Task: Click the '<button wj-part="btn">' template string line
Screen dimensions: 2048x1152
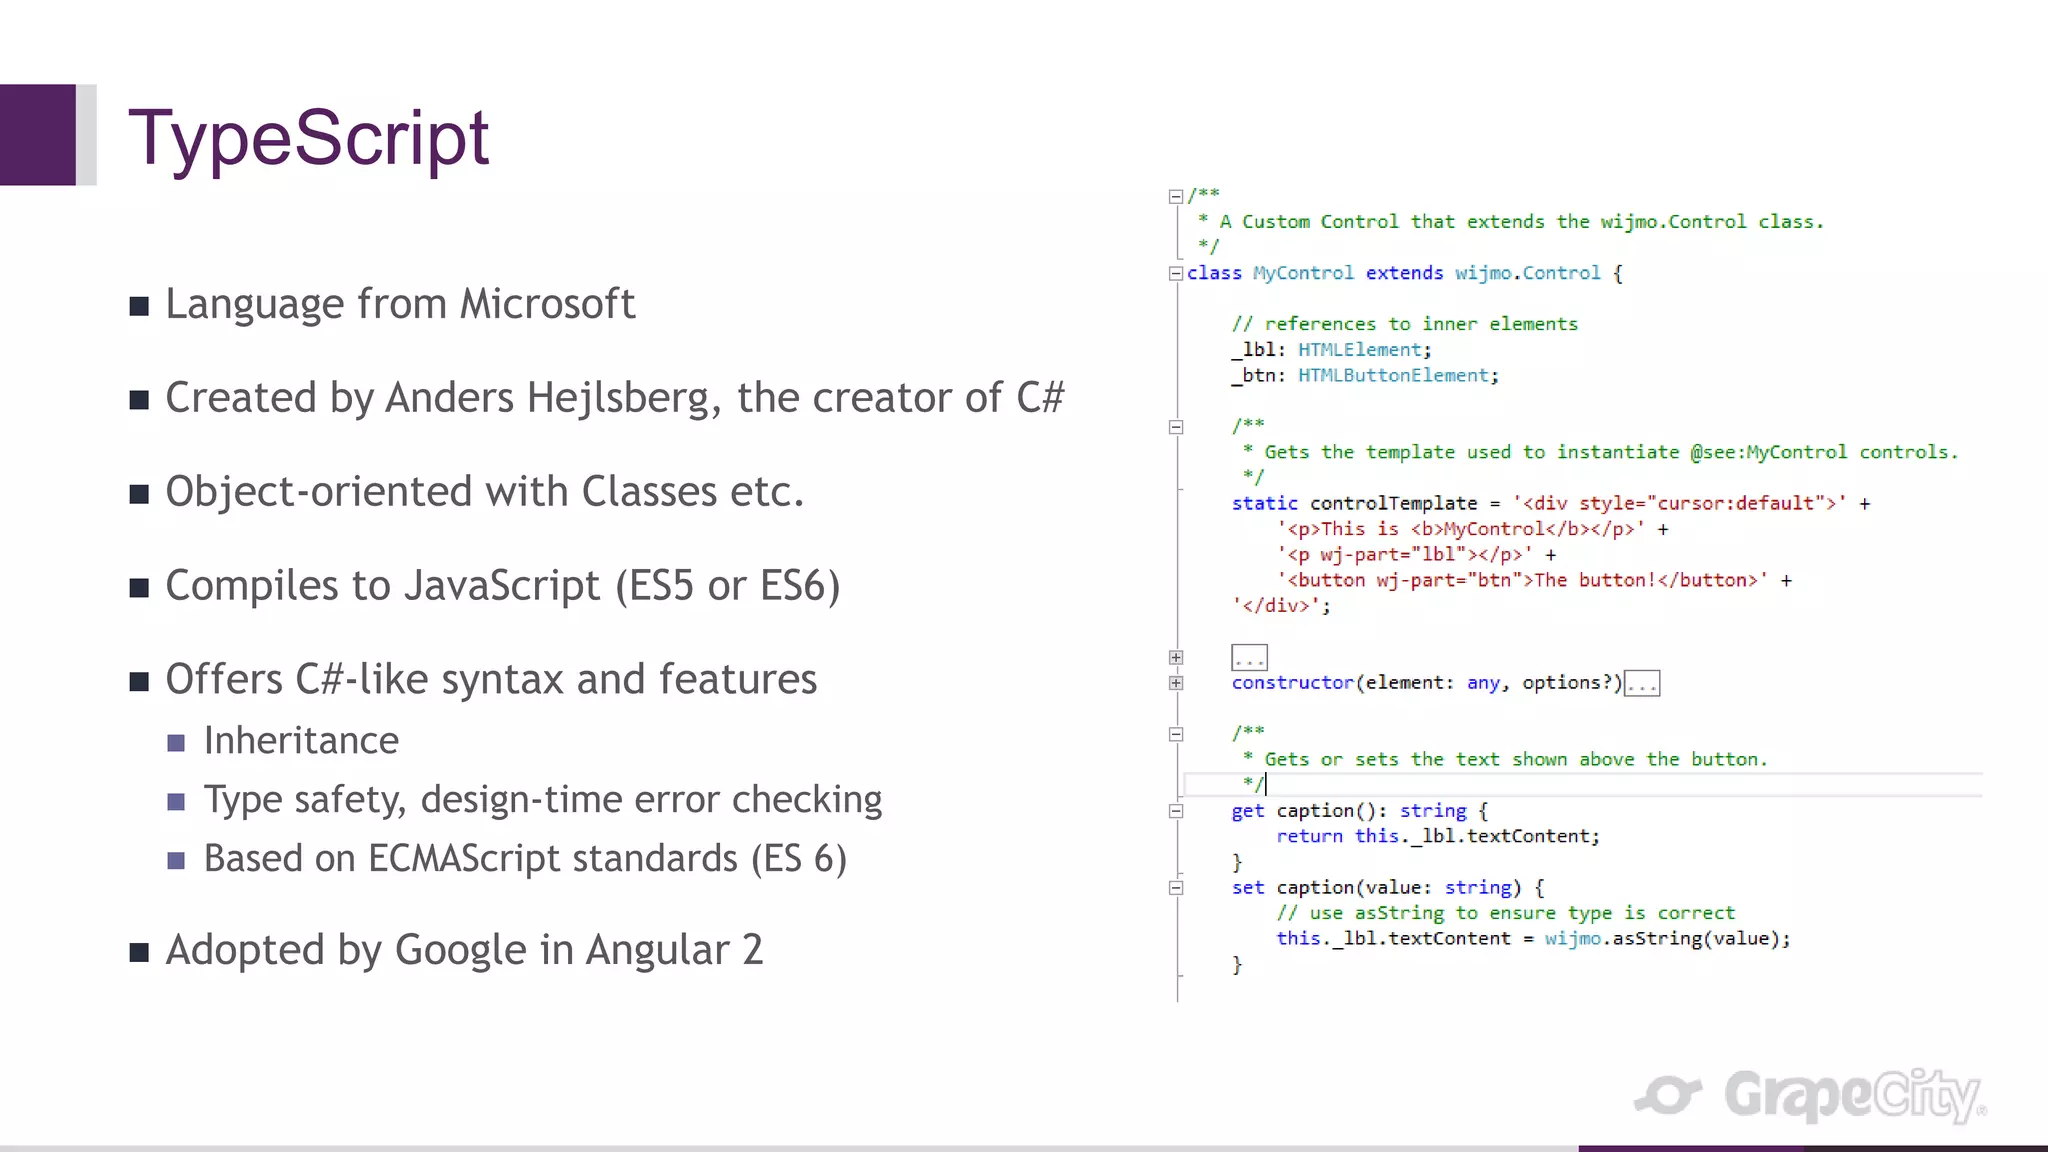Action: point(1534,580)
